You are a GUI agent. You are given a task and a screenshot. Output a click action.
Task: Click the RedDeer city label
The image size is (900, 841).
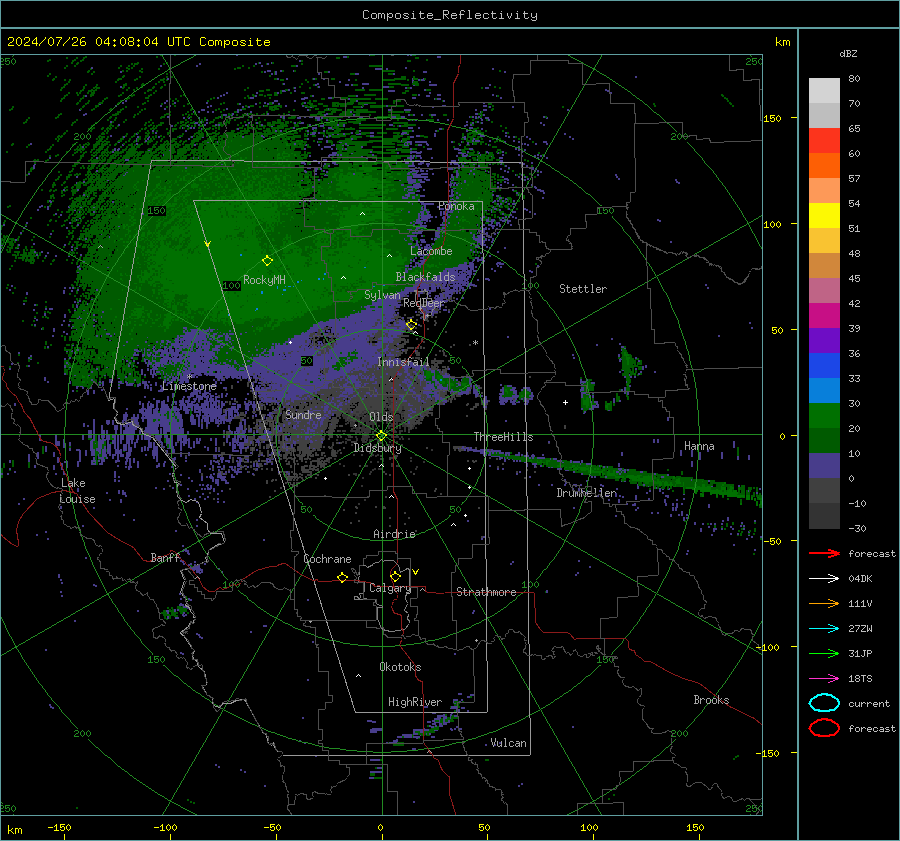(424, 303)
